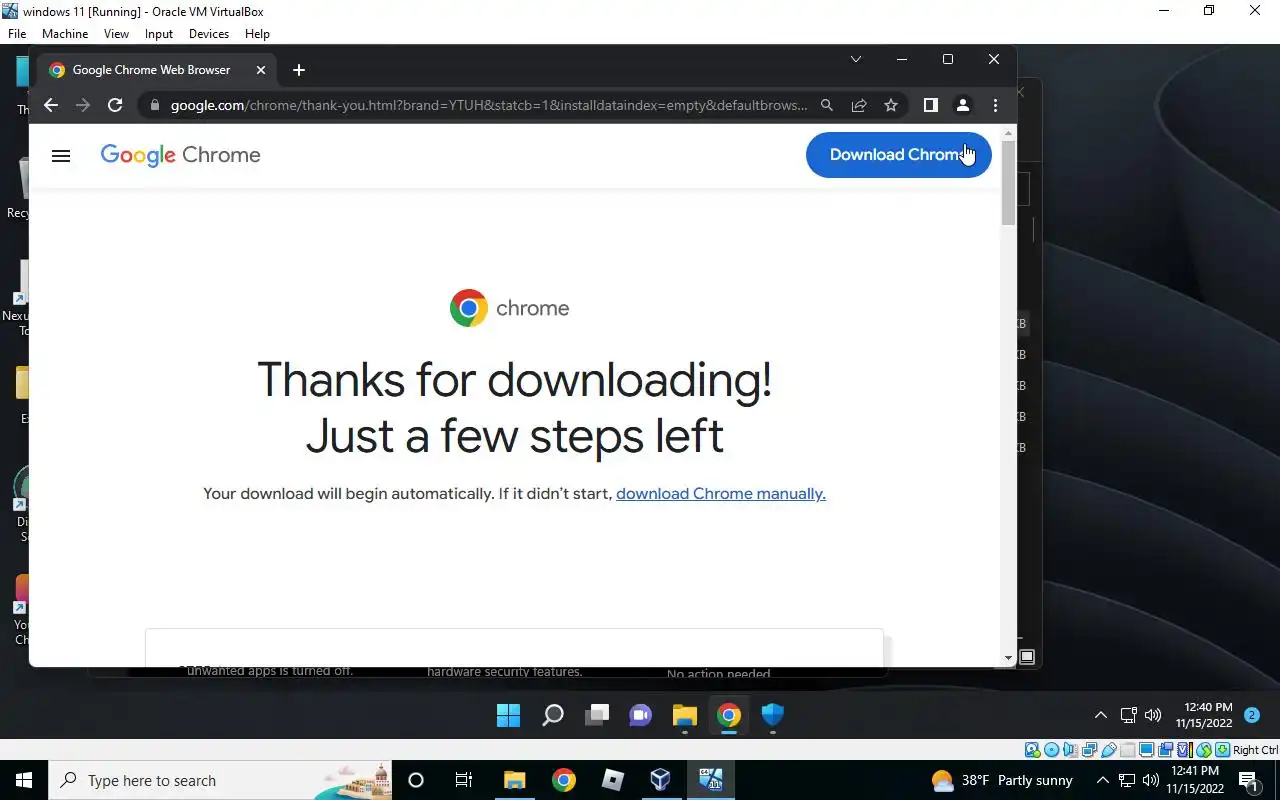
Task: Open host VirtualBox cube taskbar icon
Action: 661,780
